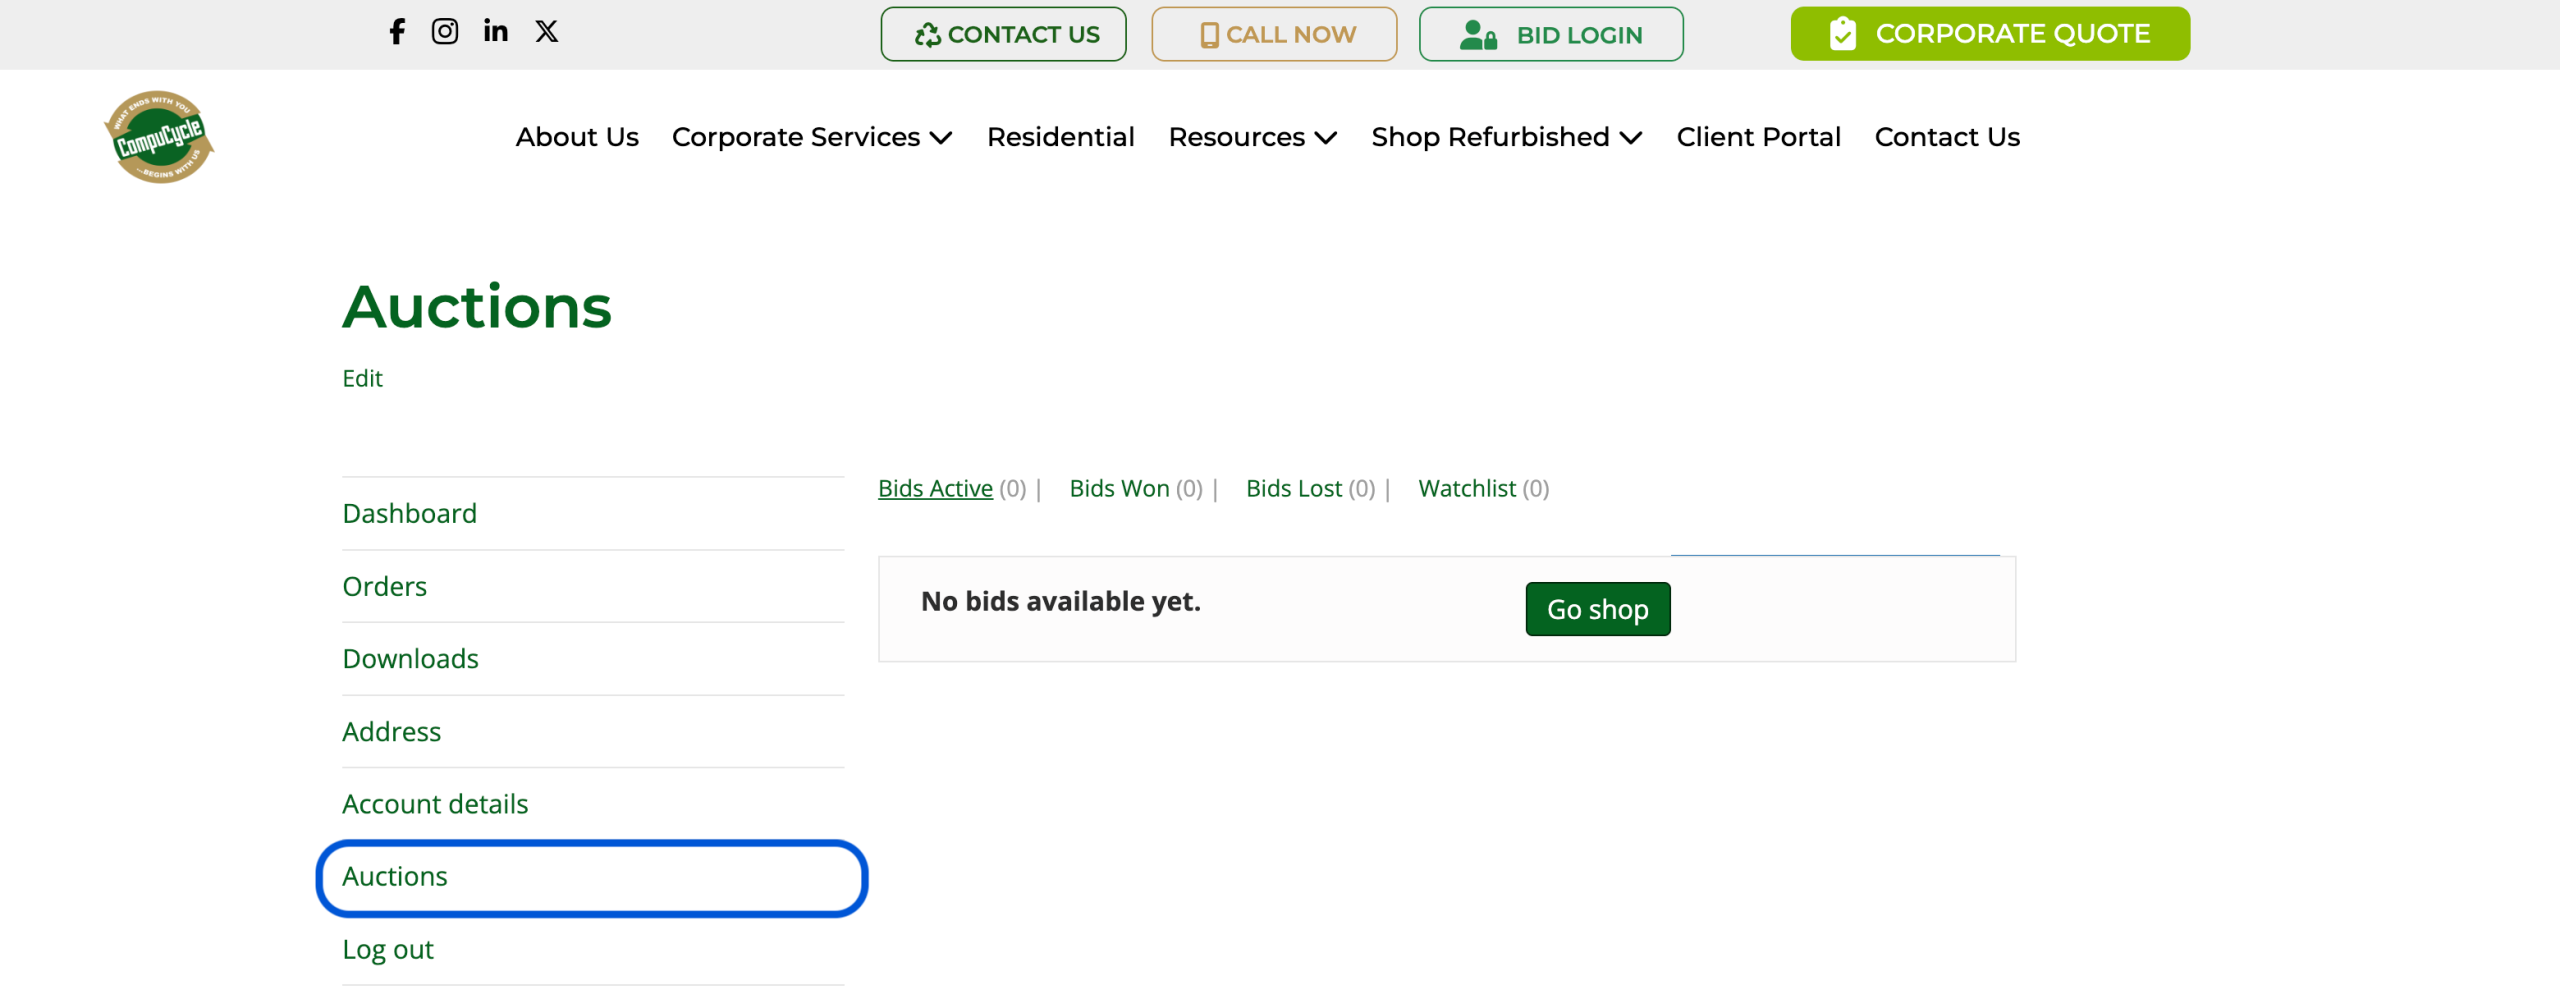
Task: Select Auctions in account sidebar
Action: tap(593, 877)
